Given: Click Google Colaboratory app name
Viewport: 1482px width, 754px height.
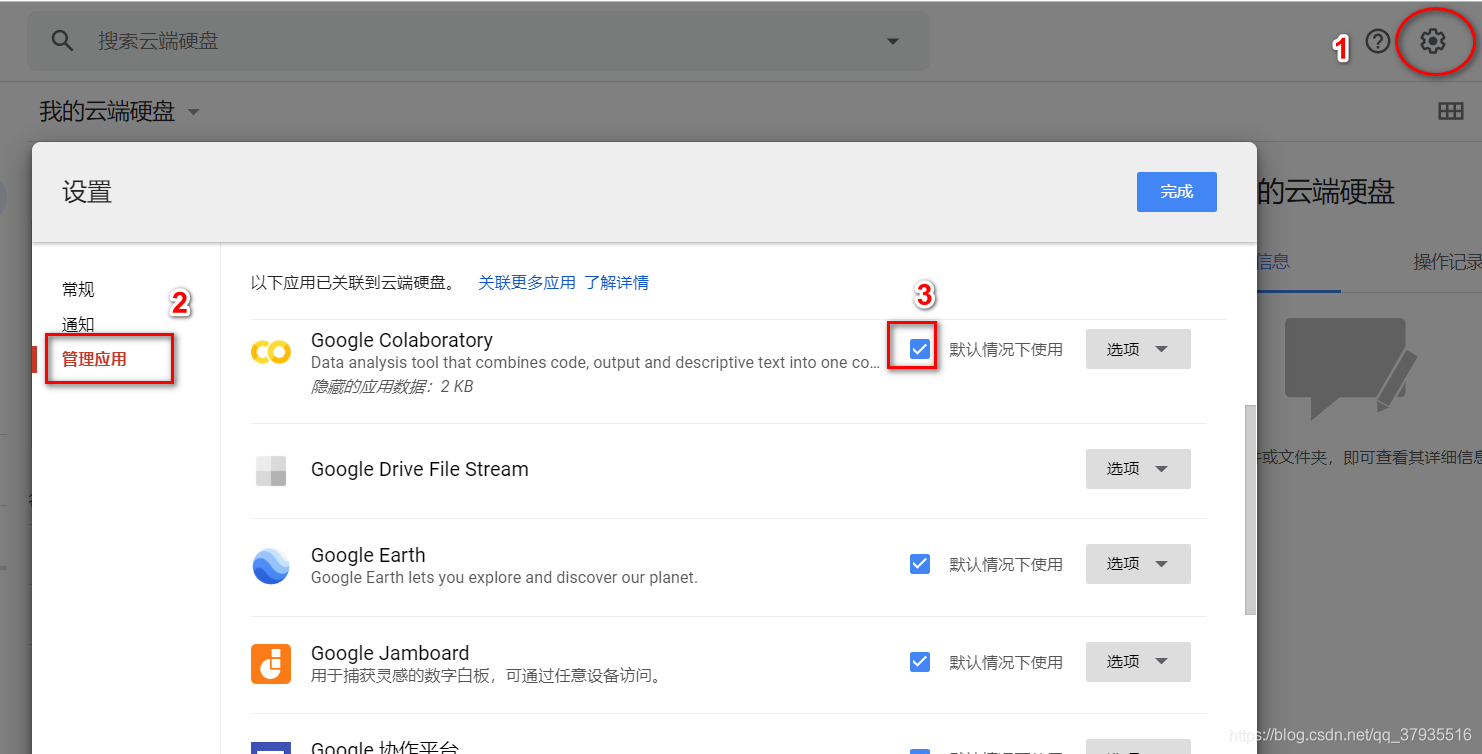Looking at the screenshot, I should [402, 340].
